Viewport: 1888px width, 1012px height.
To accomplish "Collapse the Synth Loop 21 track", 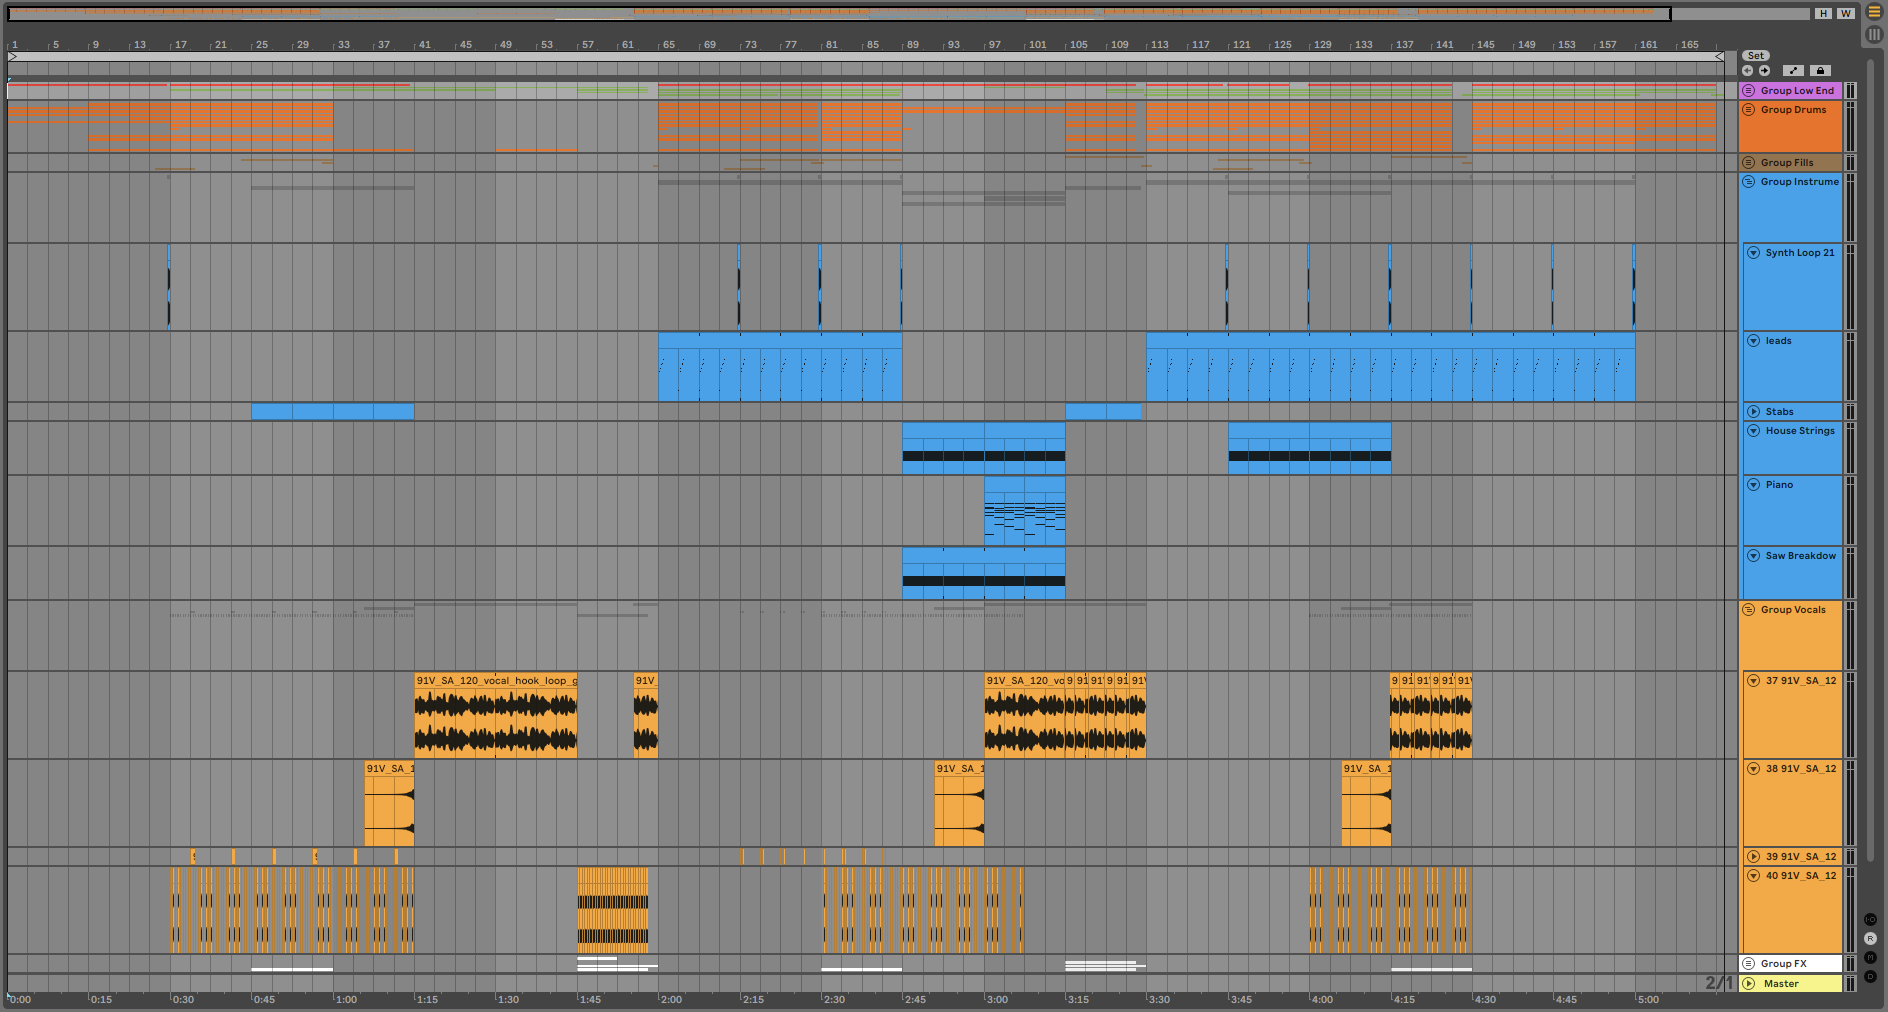I will pos(1754,253).
